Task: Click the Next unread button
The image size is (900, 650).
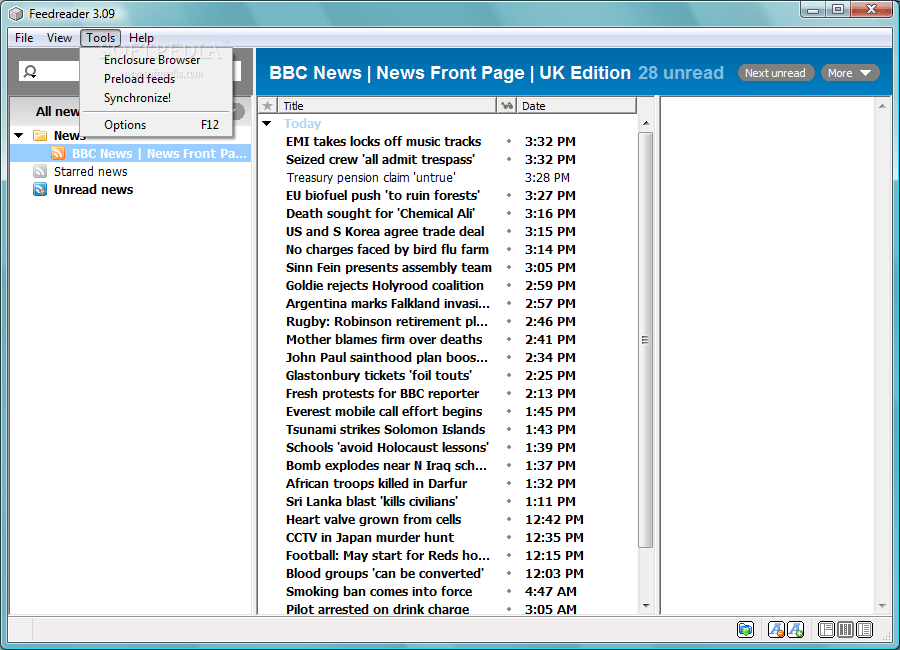Action: pyautogui.click(x=775, y=73)
